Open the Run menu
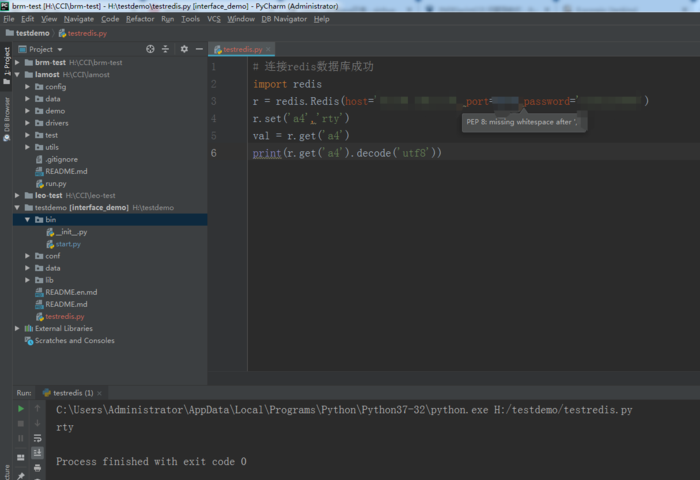This screenshot has height=480, width=700. 167,19
